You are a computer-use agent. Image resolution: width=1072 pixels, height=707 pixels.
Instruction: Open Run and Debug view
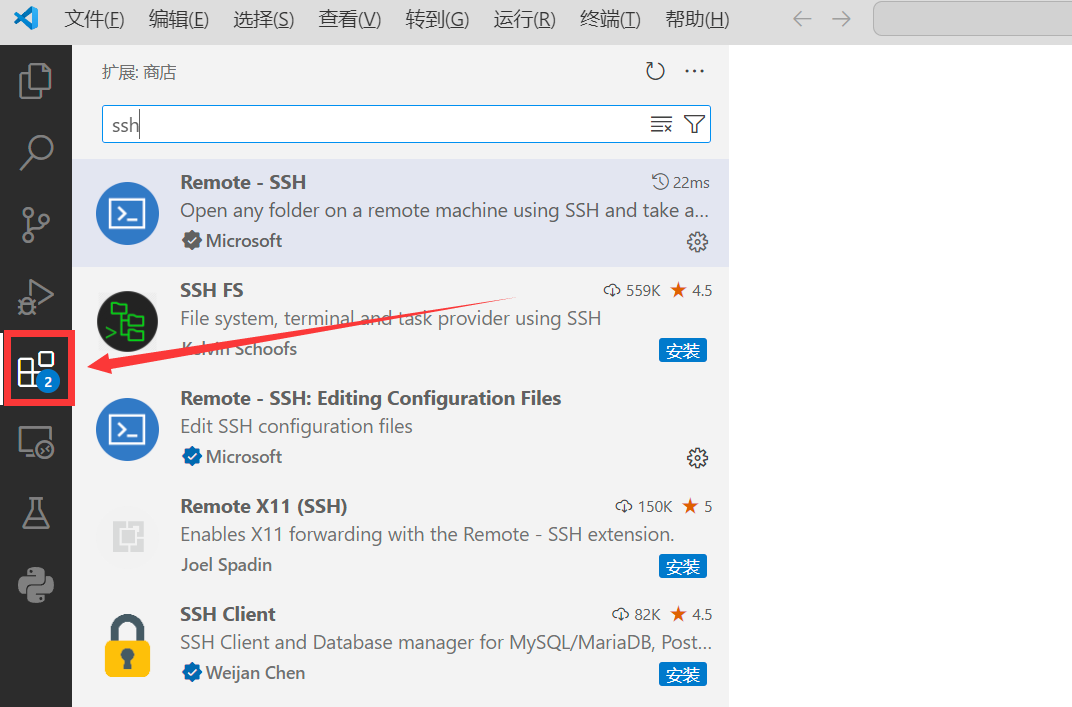tap(36, 297)
